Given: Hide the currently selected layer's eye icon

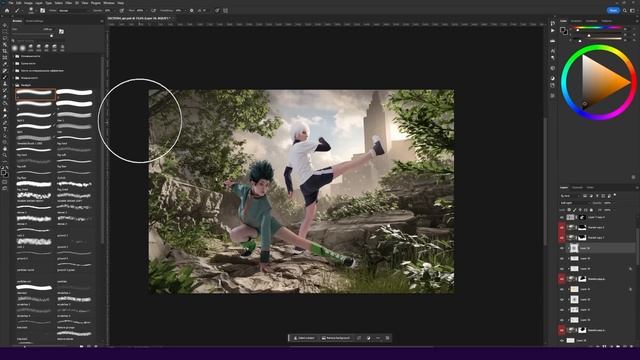Looking at the screenshot, I should tap(562, 248).
